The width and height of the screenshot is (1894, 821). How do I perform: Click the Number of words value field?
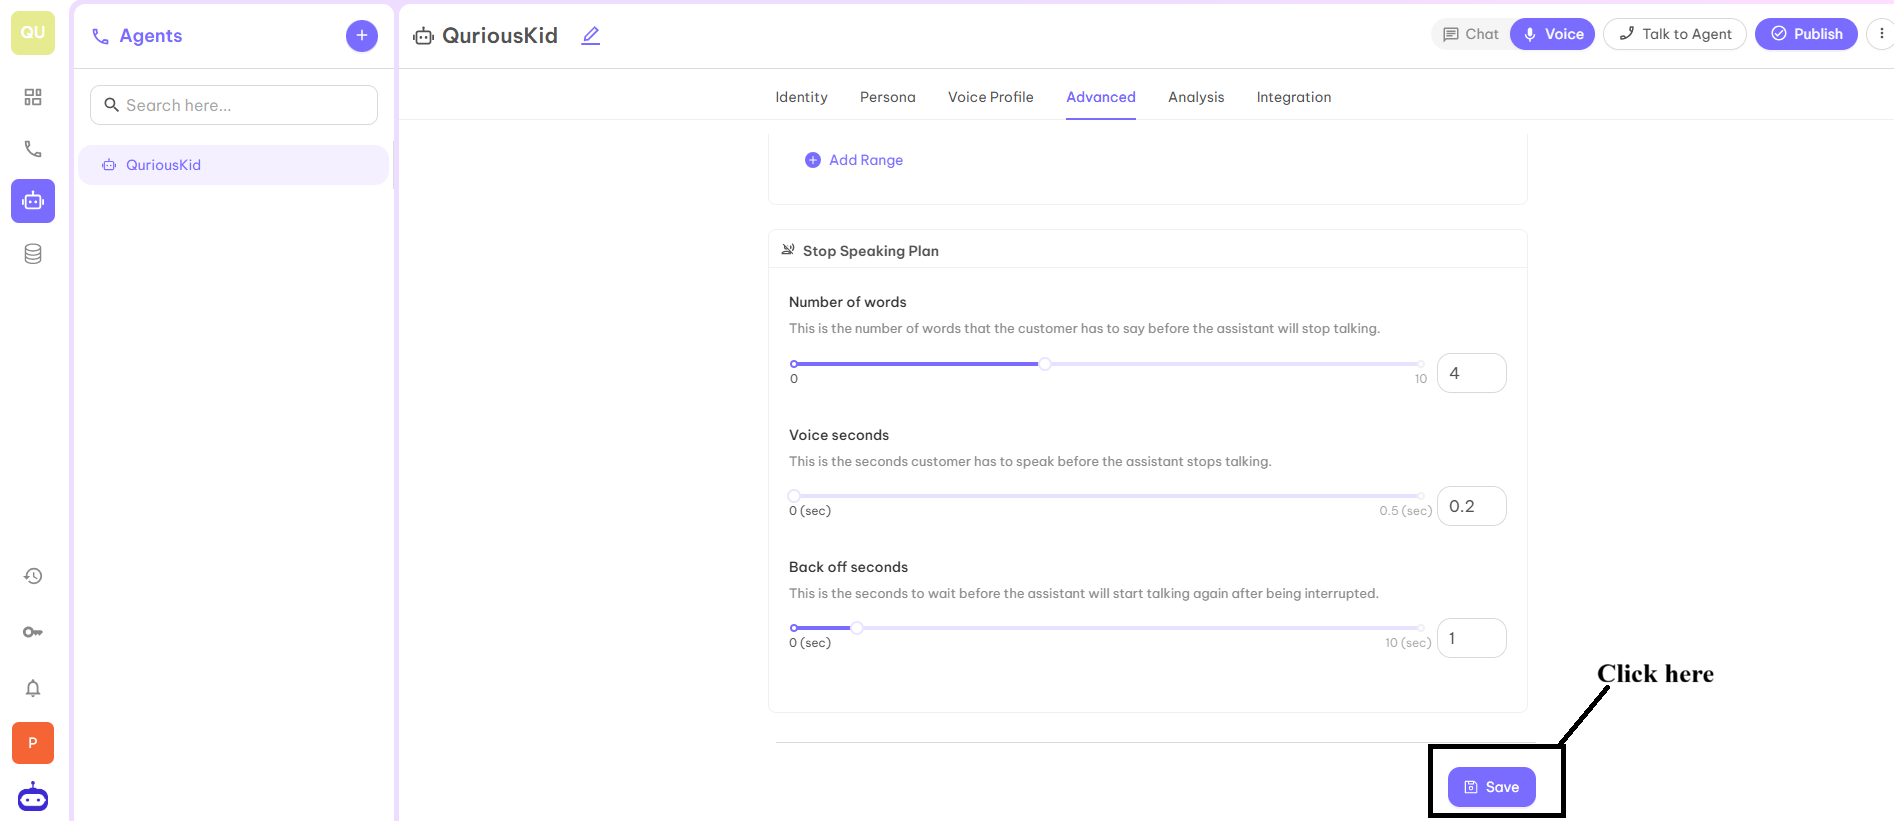point(1472,373)
